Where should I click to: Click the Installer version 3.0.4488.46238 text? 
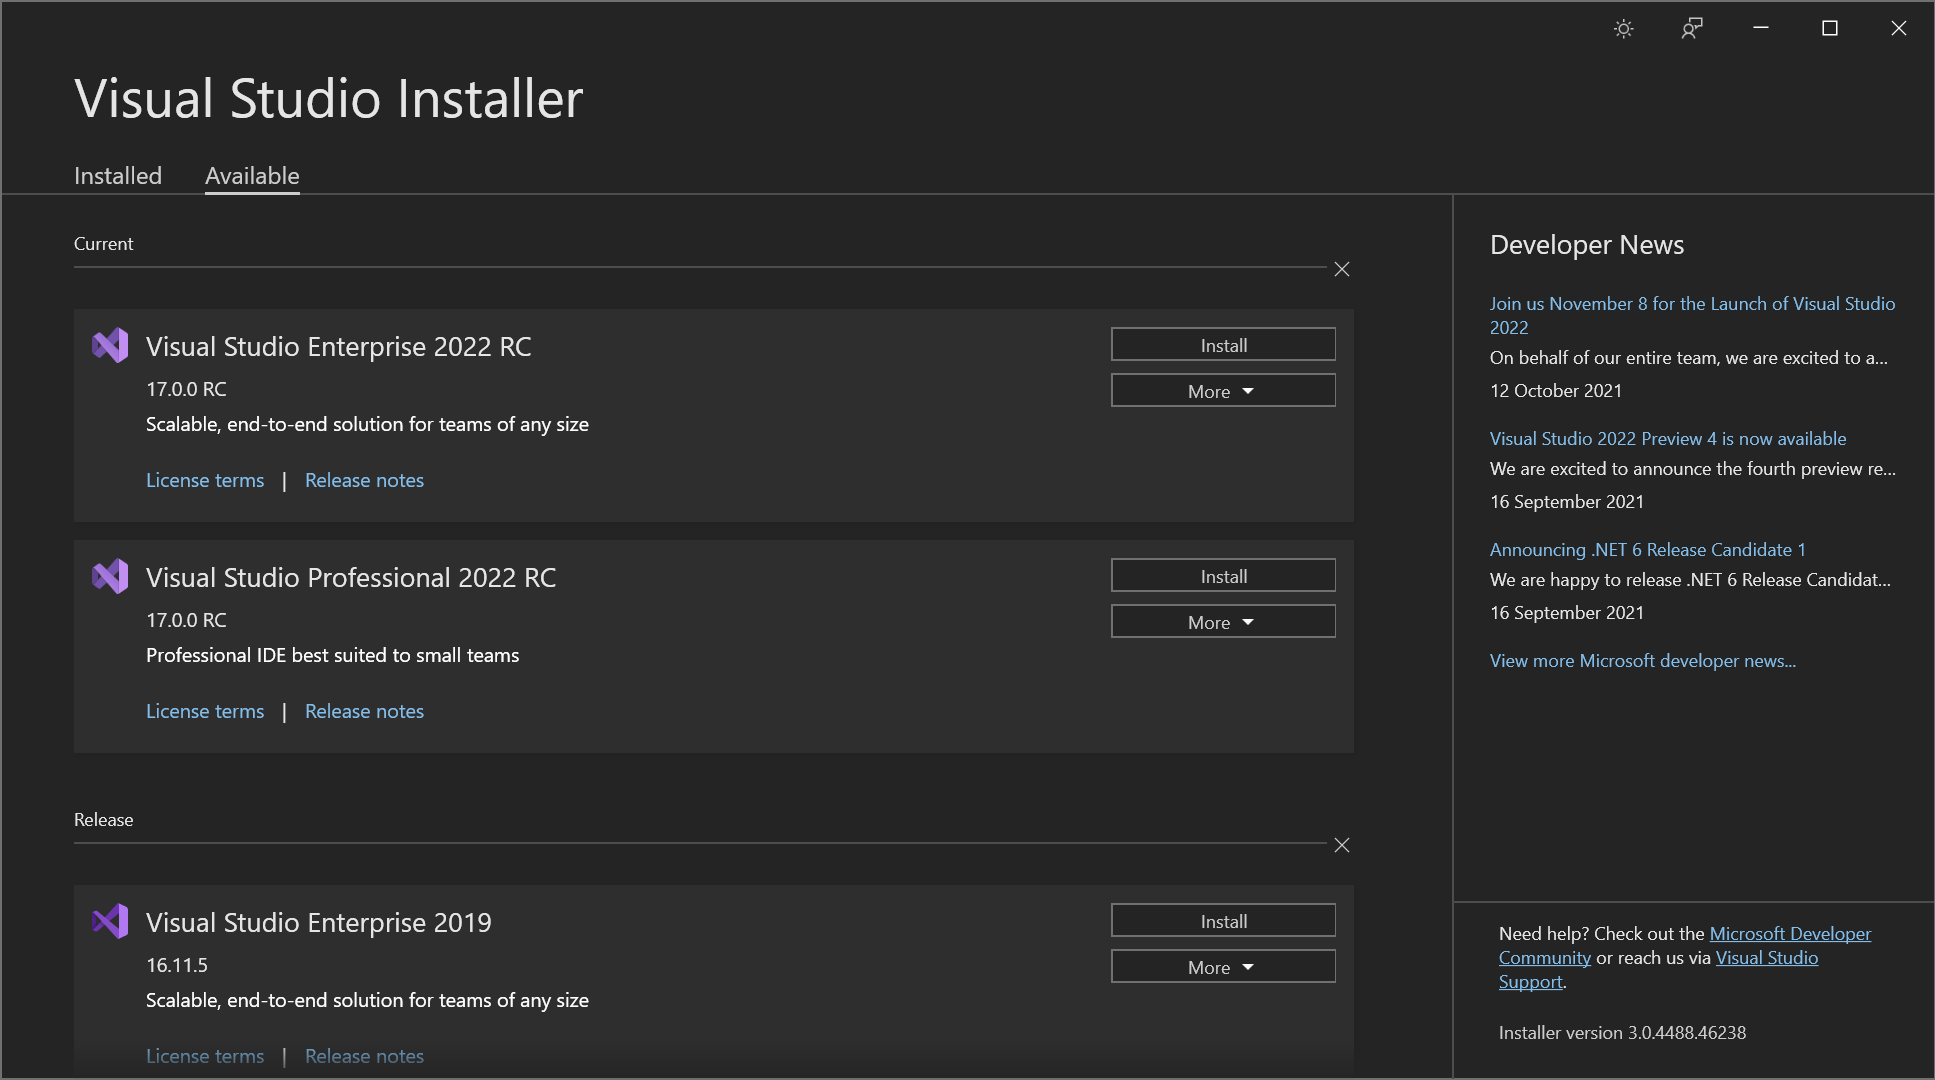1622,1033
